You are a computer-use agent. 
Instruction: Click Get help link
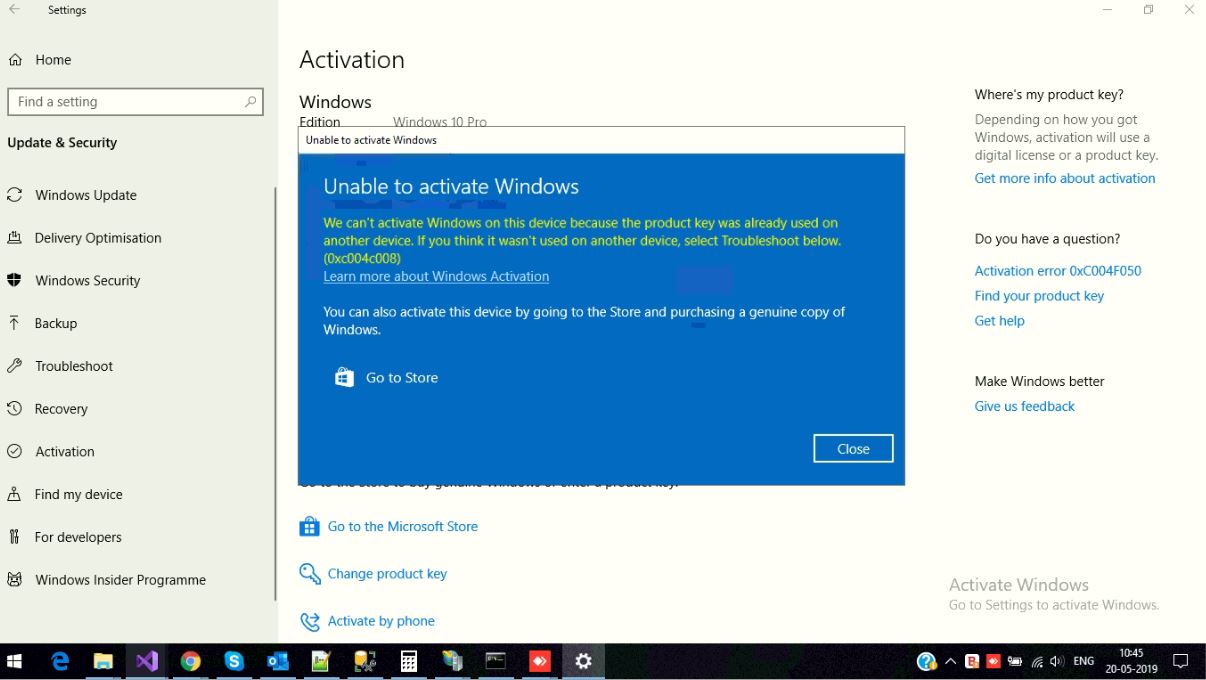click(x=999, y=321)
